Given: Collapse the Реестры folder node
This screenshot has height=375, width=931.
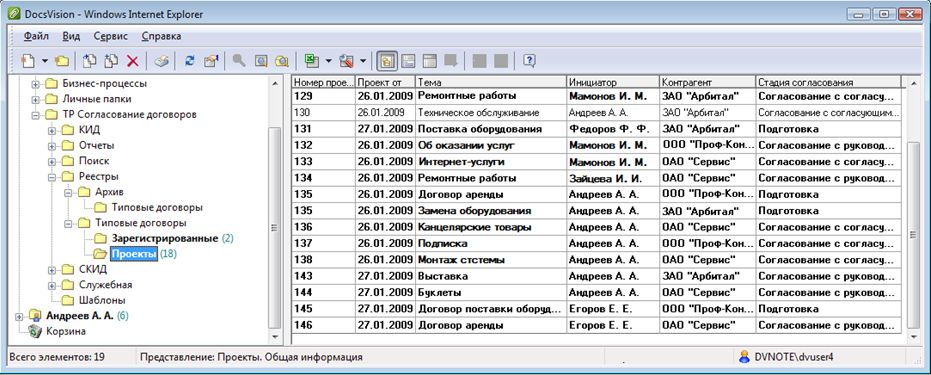Looking at the screenshot, I should [x=52, y=177].
